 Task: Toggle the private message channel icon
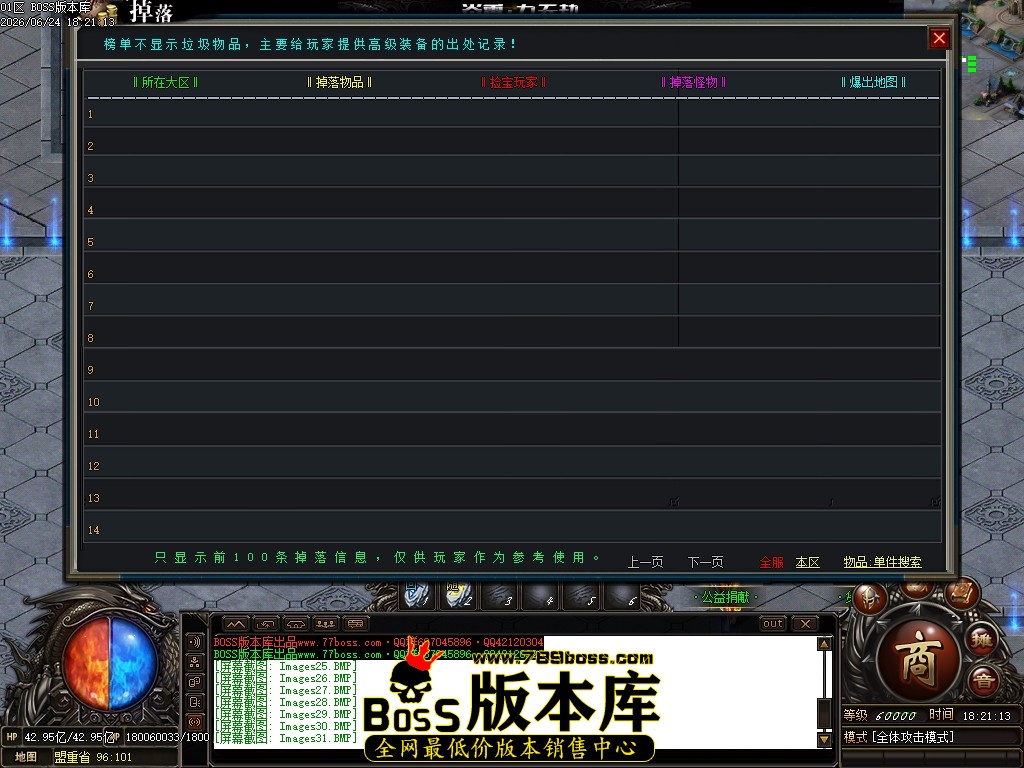194,703
